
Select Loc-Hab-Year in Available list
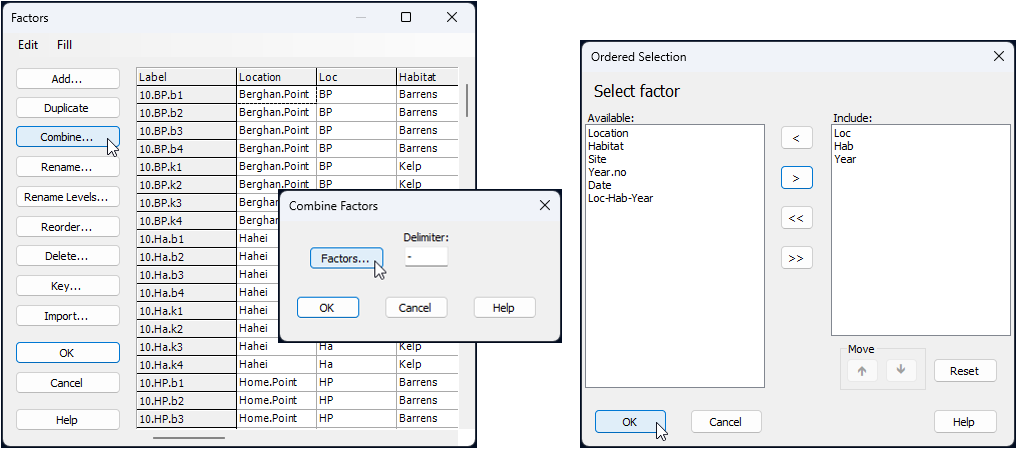[620, 198]
